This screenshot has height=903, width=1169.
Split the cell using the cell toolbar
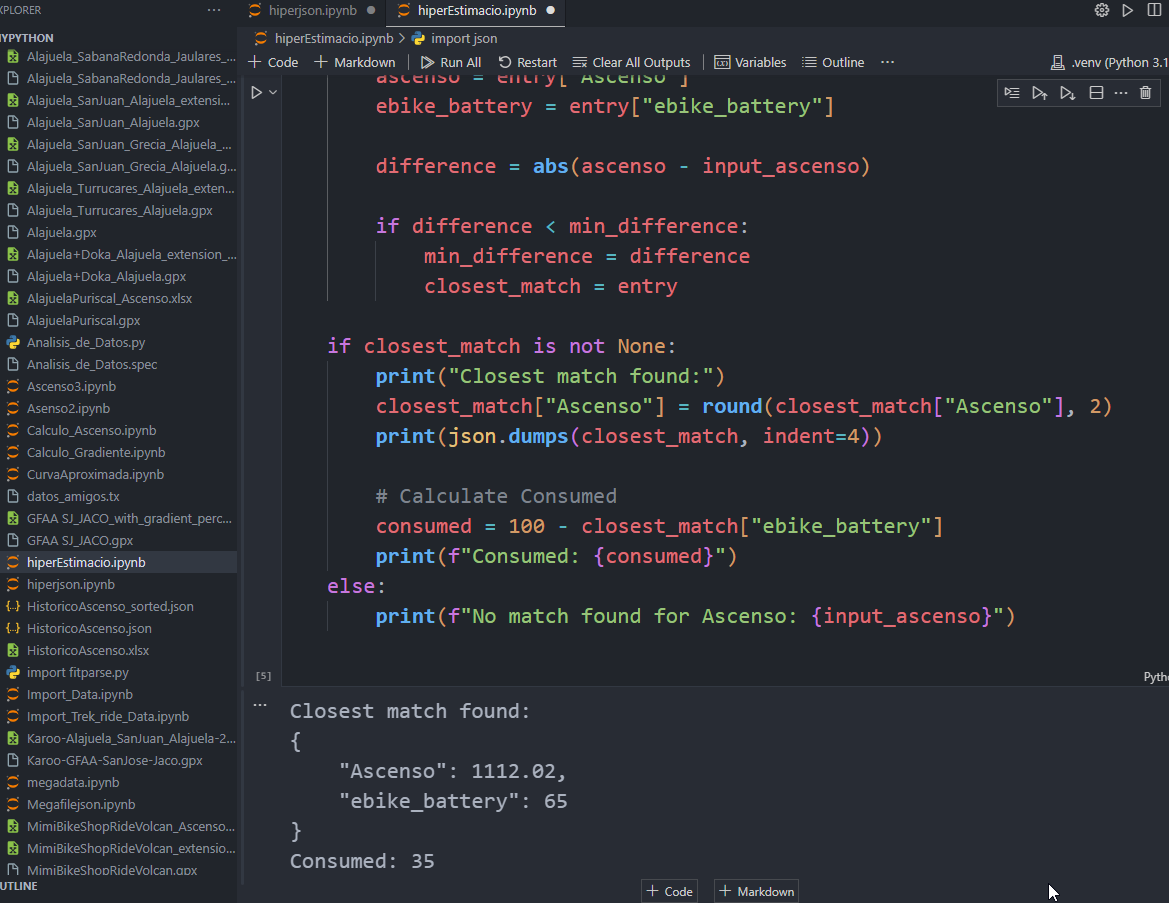[1096, 93]
